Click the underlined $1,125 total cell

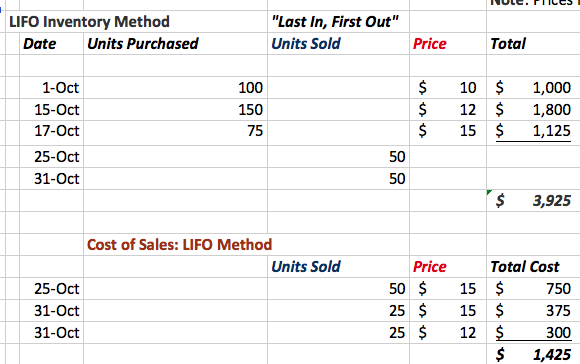(533, 131)
